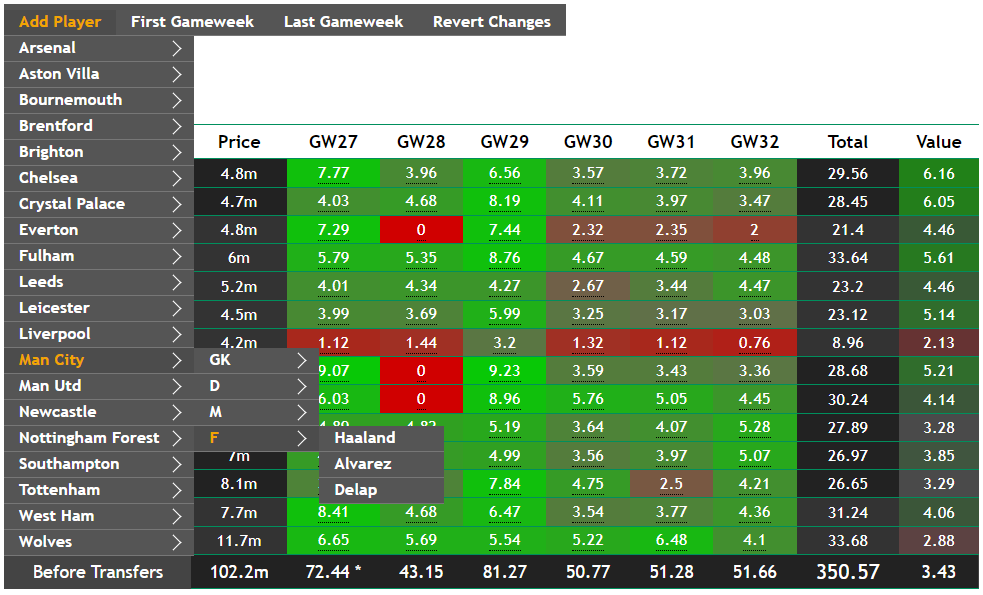This screenshot has height=595, width=983.
Task: Choose Nottingham Forest in team list
Action: pyautogui.click(x=99, y=438)
